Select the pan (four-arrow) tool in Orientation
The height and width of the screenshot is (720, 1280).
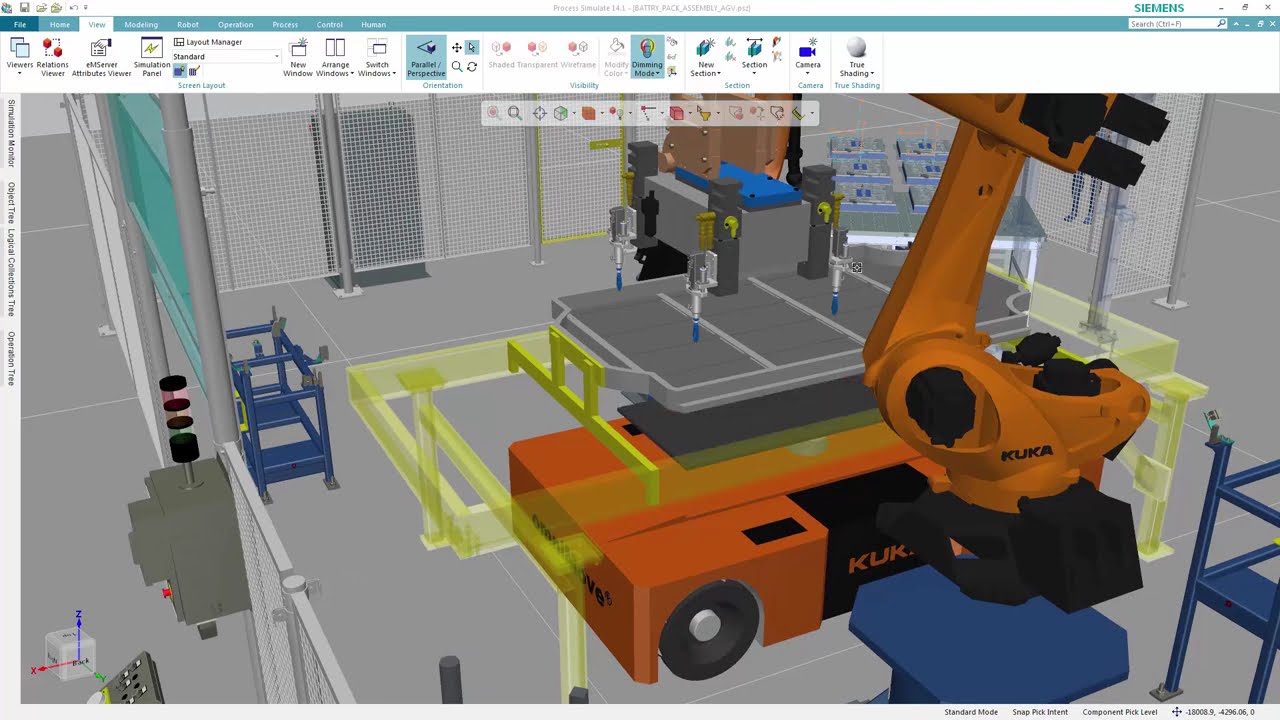(457, 47)
